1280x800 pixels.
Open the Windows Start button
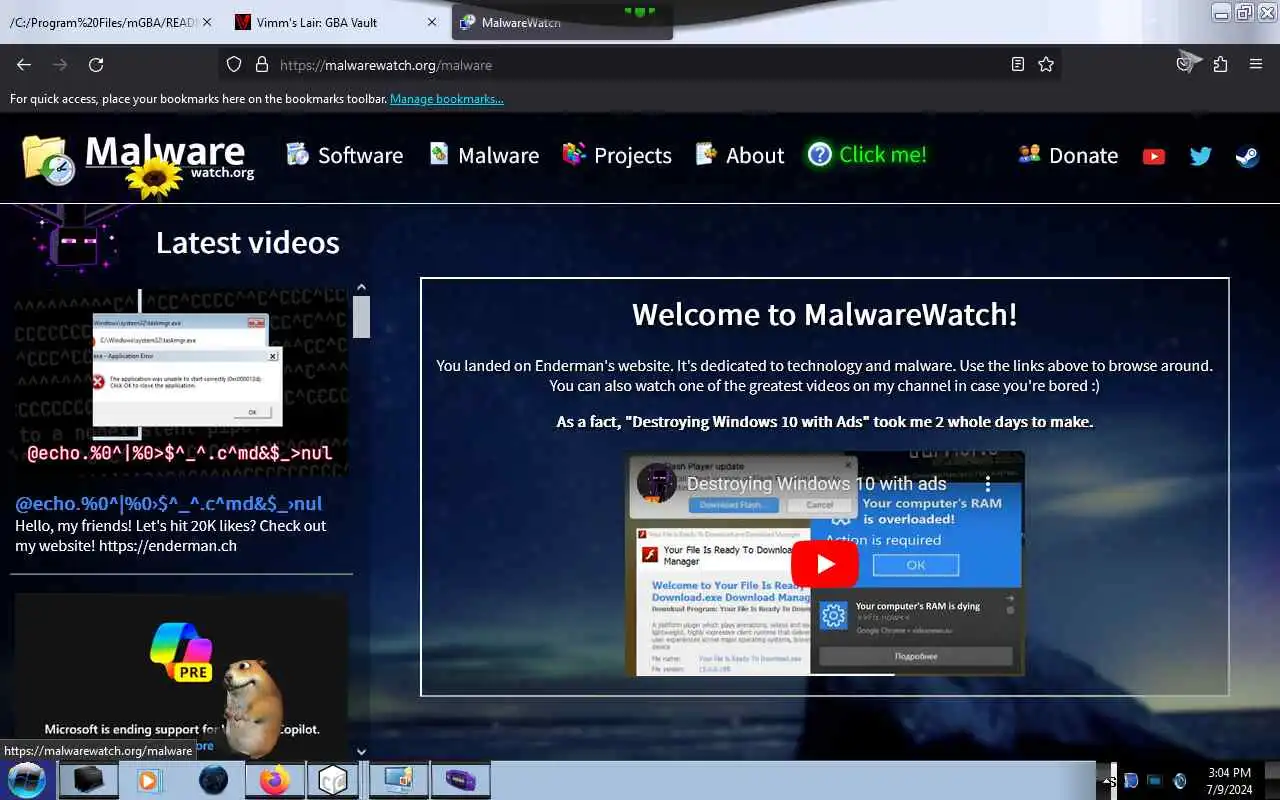(x=26, y=779)
